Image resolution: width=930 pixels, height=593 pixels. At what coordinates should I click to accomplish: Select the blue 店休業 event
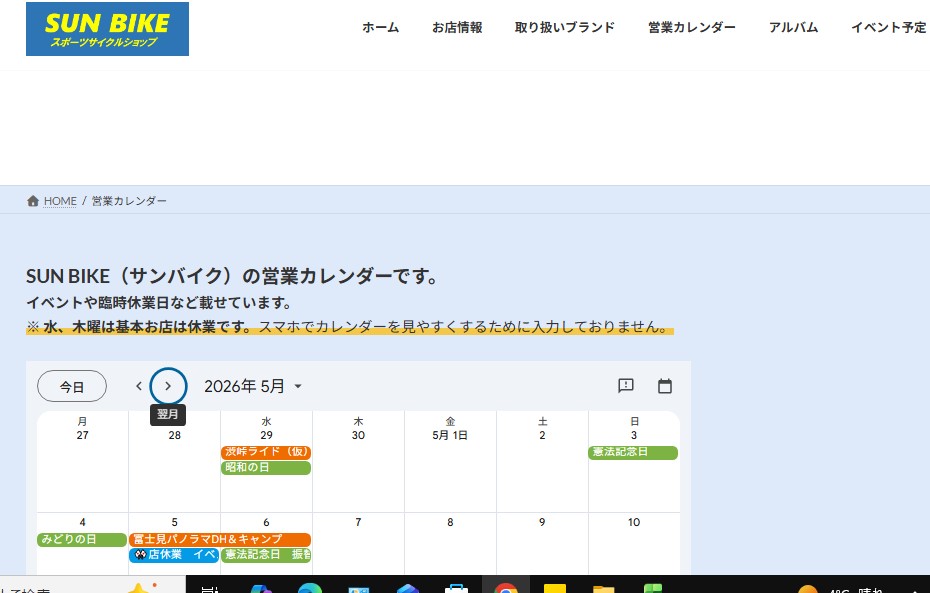point(173,555)
